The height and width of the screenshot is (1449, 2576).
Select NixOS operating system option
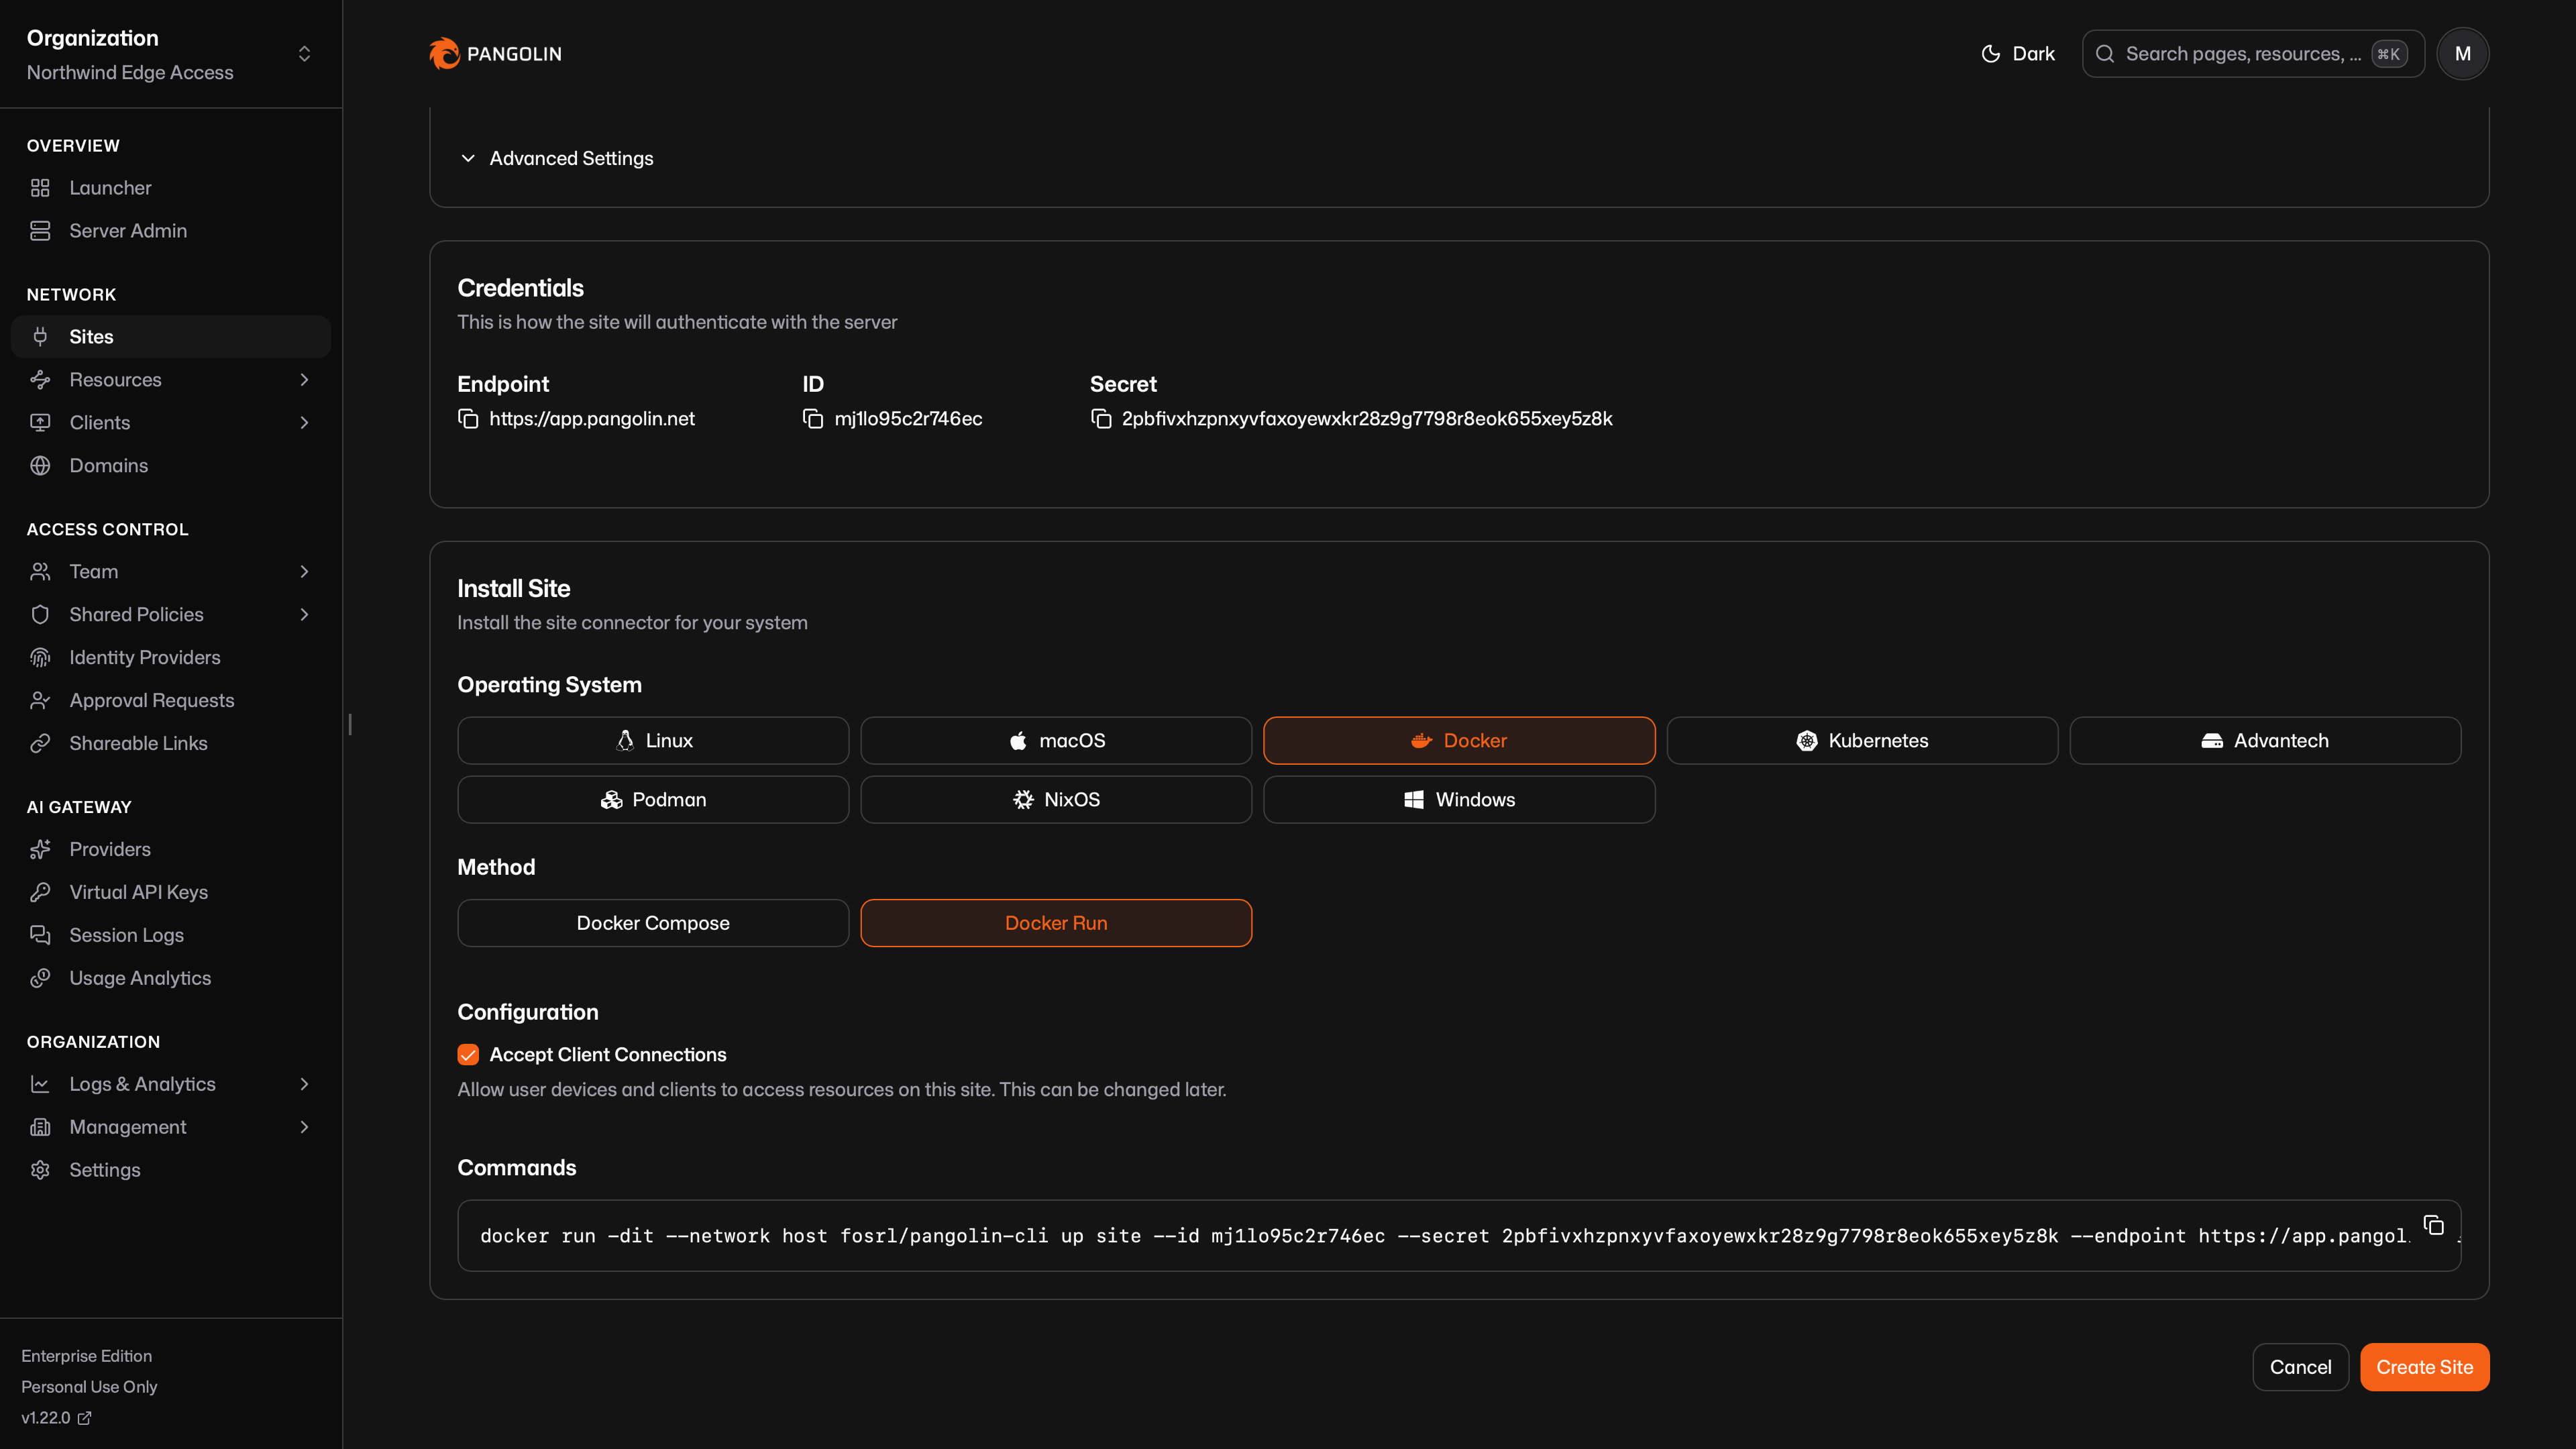click(1056, 800)
